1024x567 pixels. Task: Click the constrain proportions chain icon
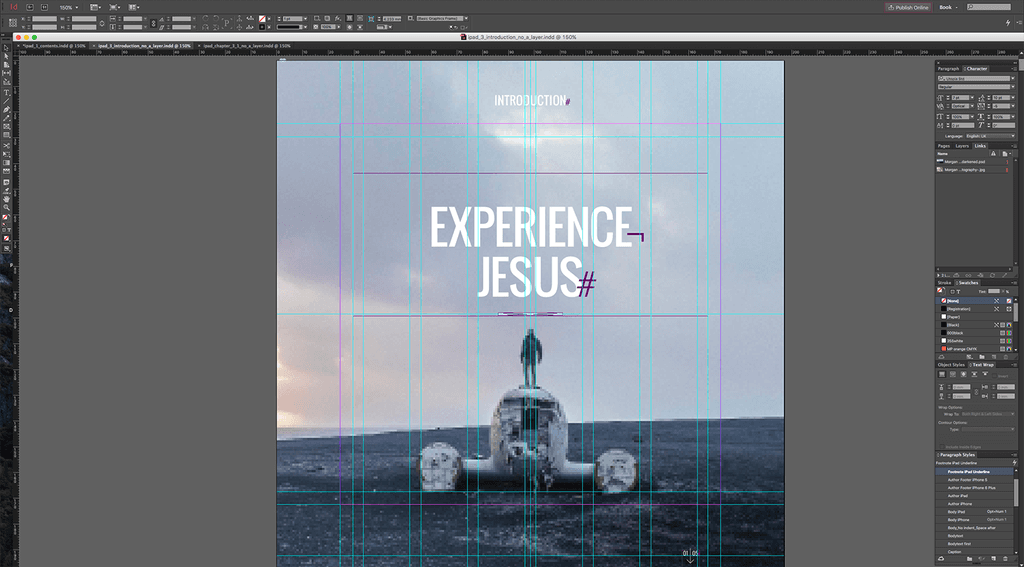(101, 22)
